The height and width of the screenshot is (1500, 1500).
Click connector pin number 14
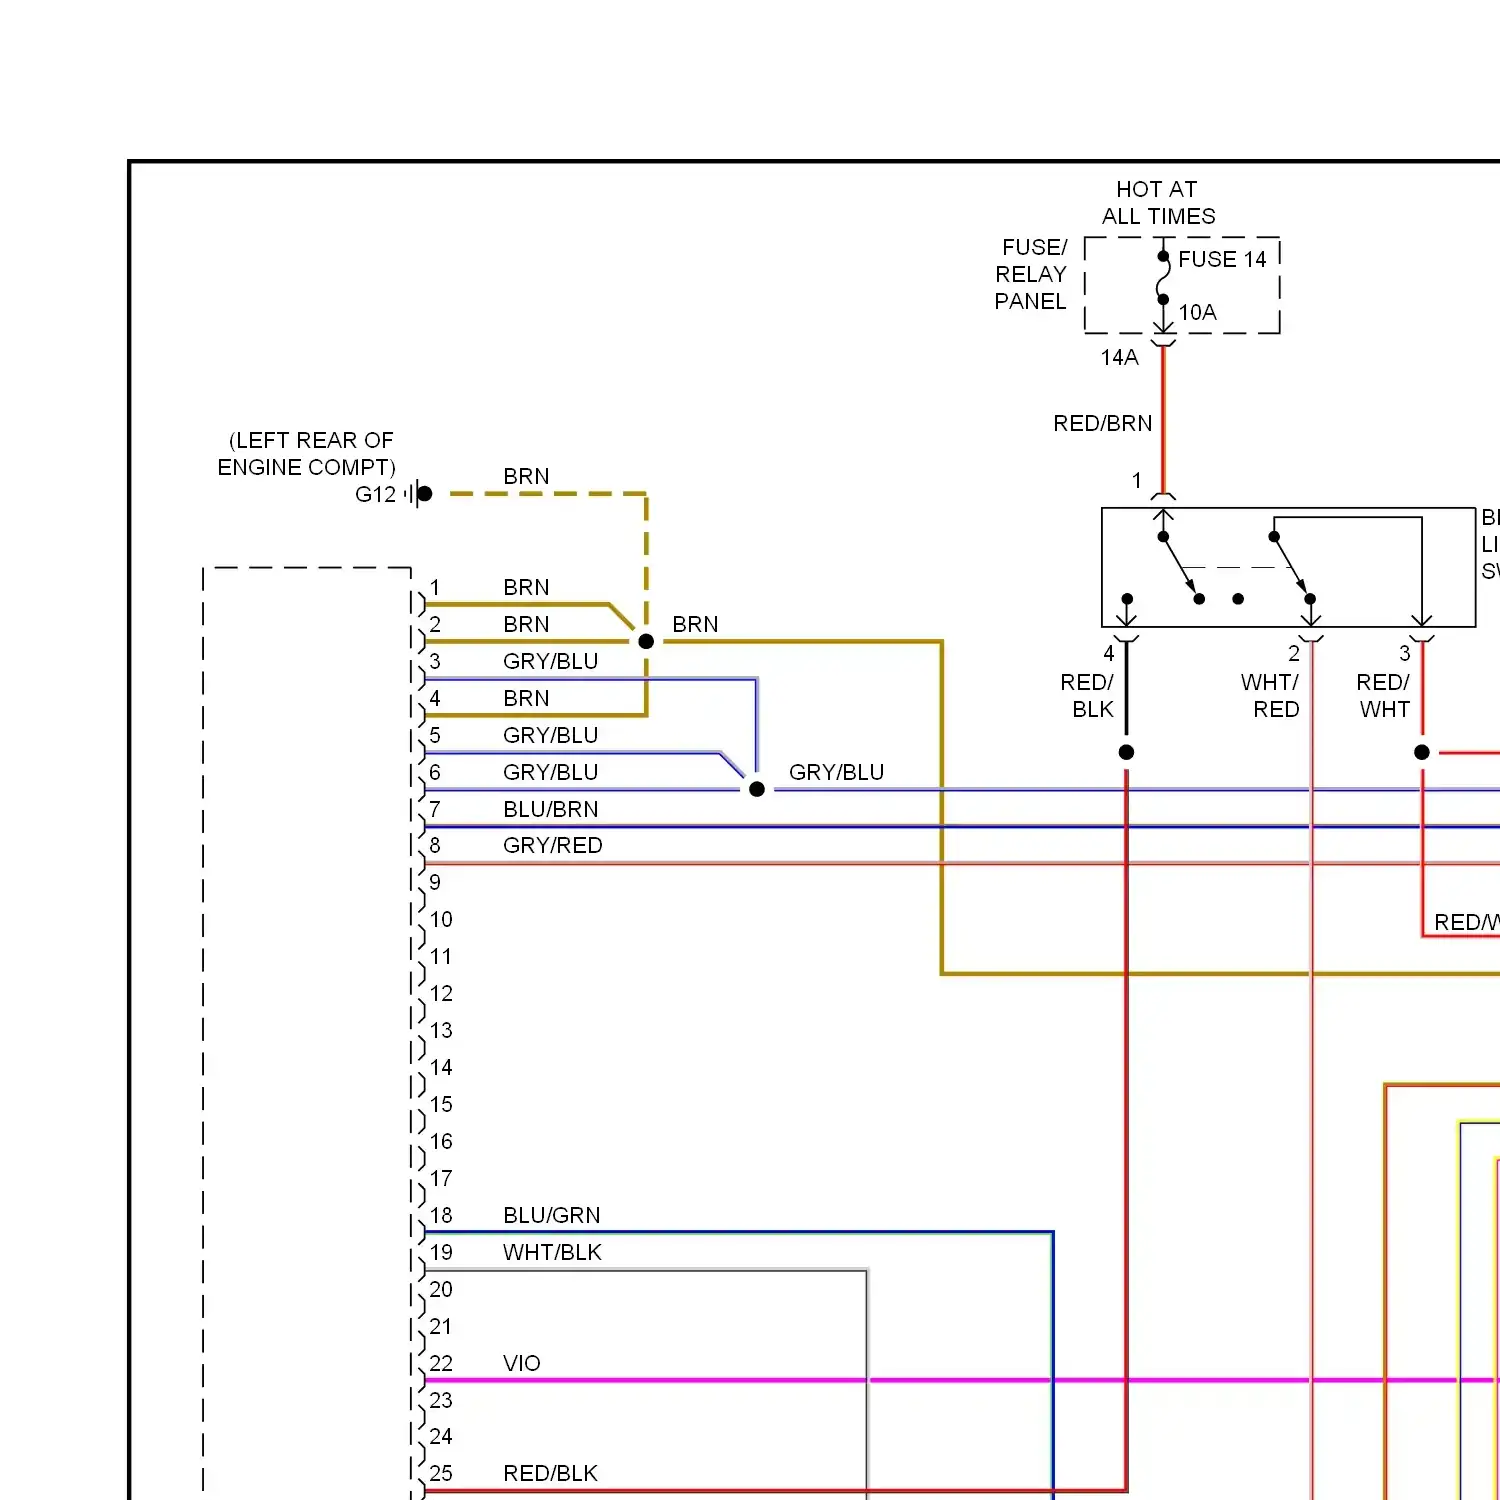point(441,1068)
